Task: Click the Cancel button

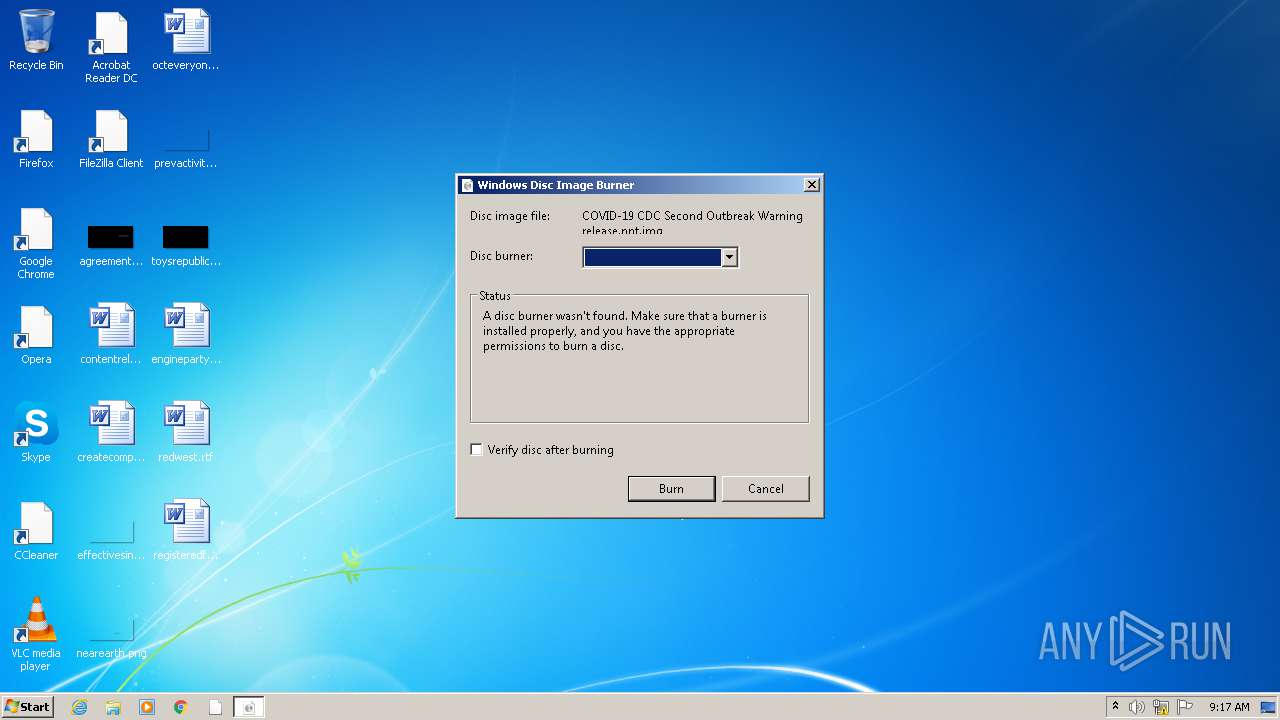Action: (x=766, y=489)
